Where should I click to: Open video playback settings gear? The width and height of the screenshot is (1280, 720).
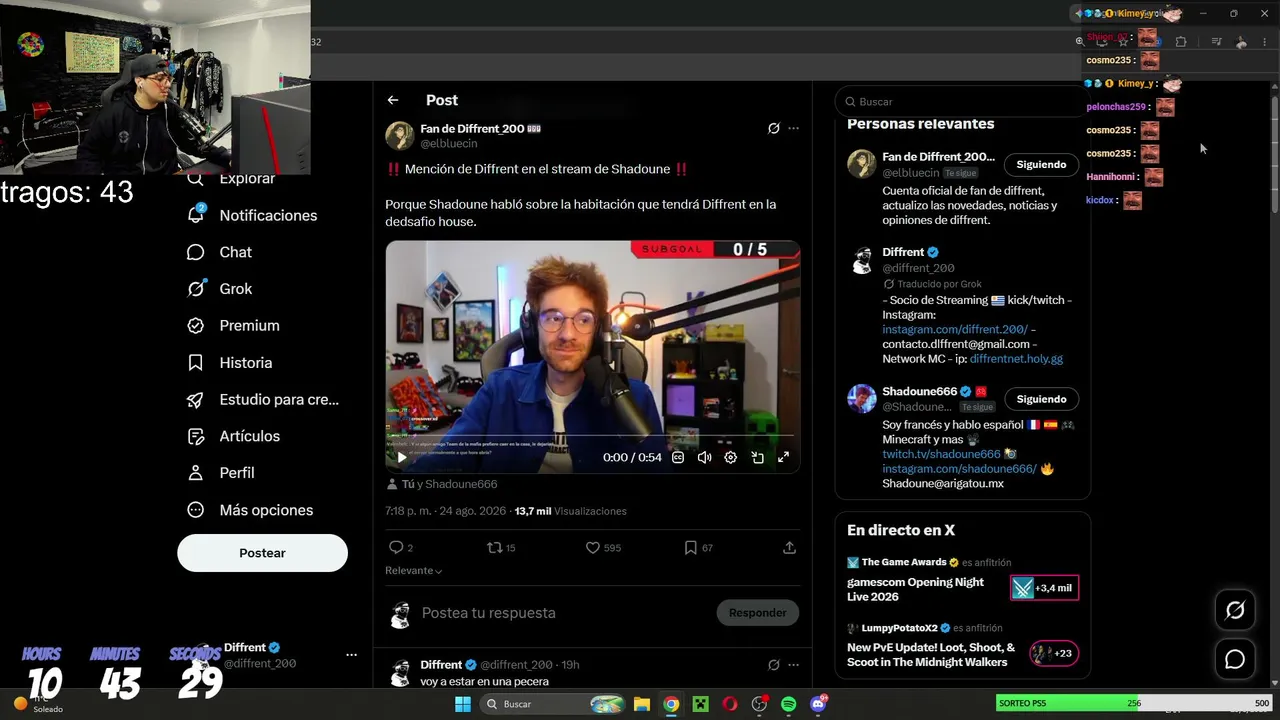730,457
